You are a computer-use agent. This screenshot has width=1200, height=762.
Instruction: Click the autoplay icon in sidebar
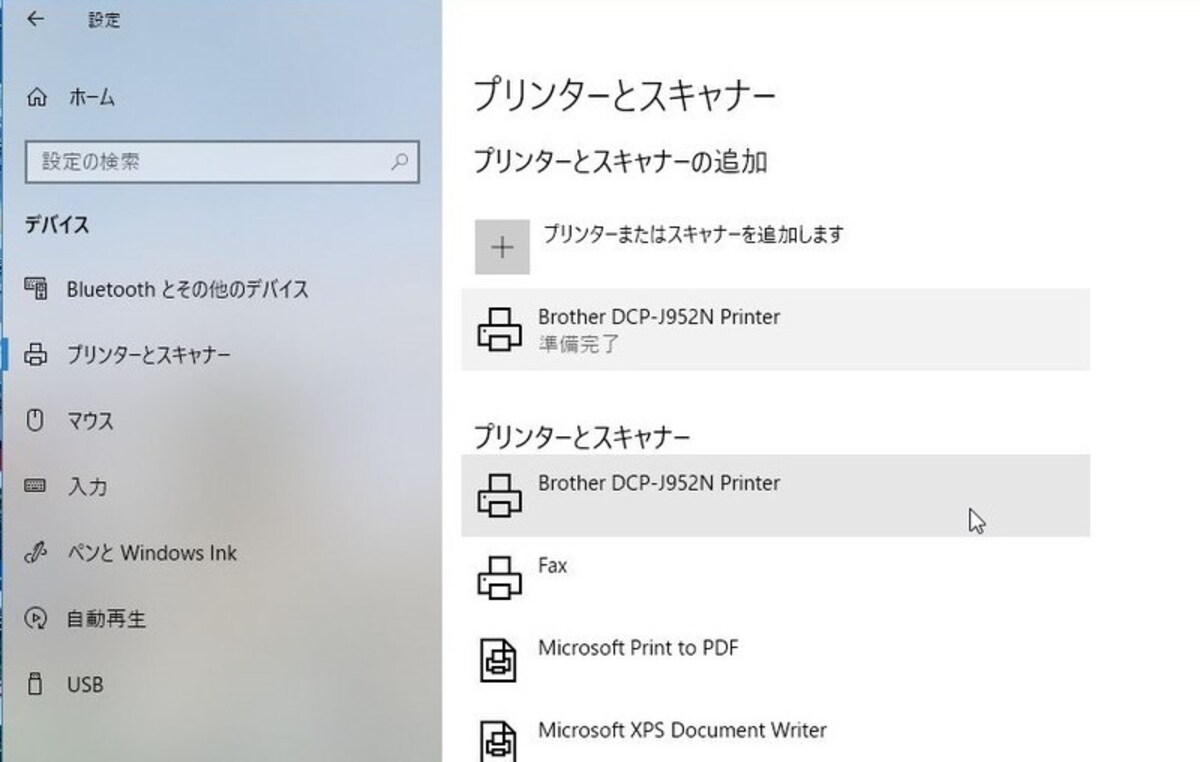click(36, 619)
